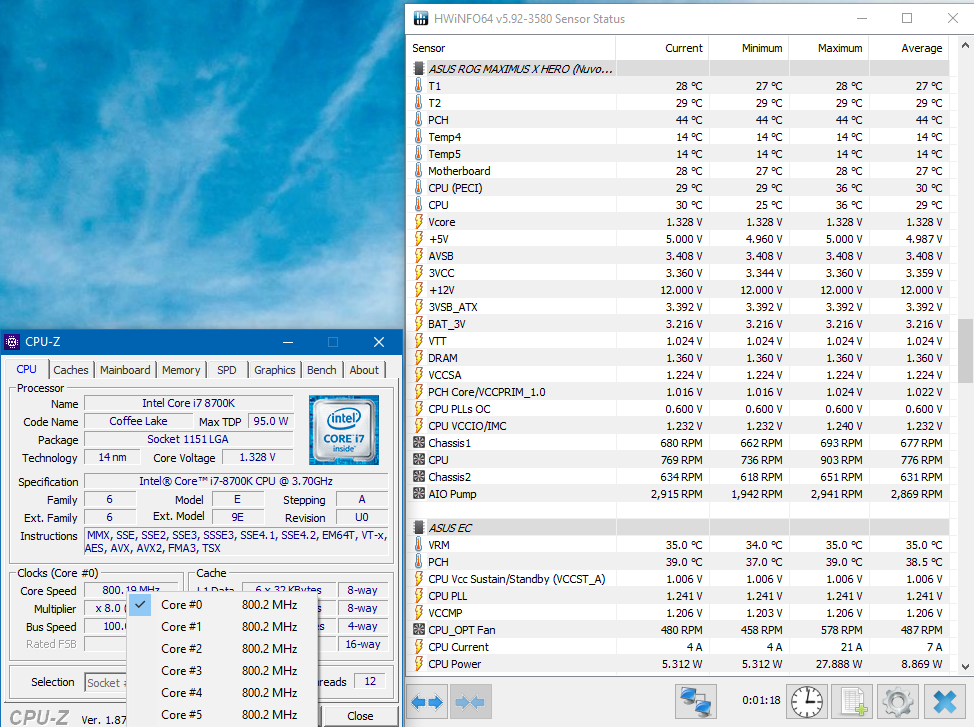Click fan icon of CPU_OPT Fan row
Image resolution: width=974 pixels, height=727 pixels.
click(419, 629)
